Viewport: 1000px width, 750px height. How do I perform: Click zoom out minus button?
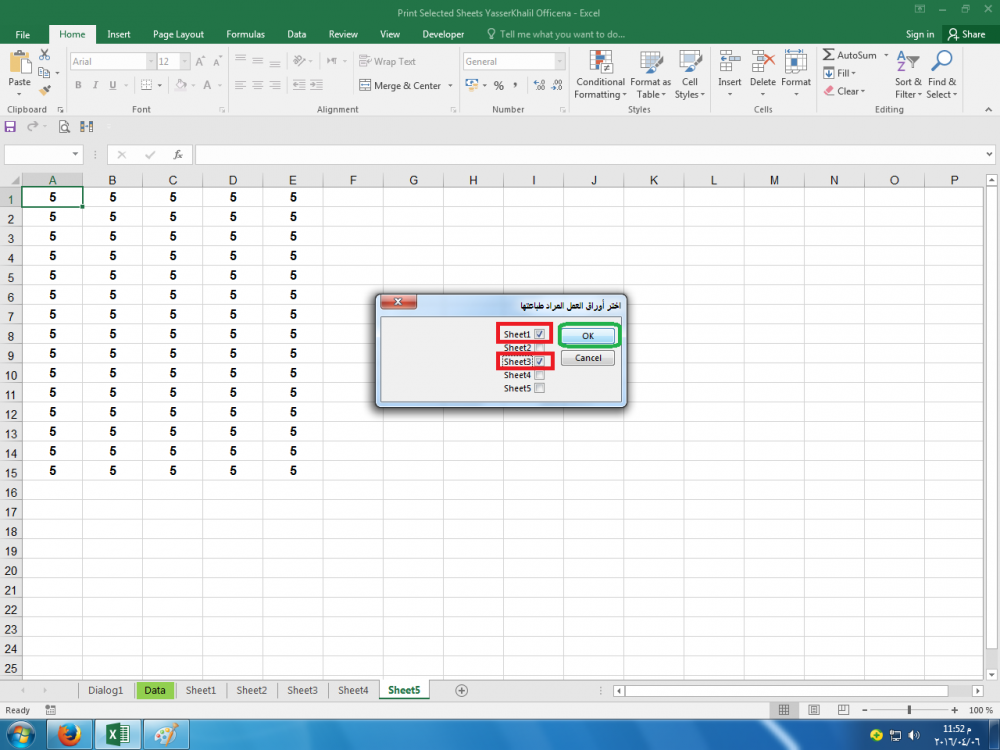tap(865, 710)
